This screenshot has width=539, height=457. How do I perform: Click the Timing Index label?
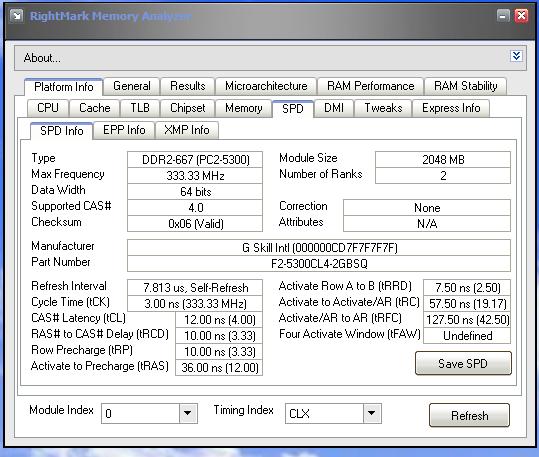pos(243,410)
